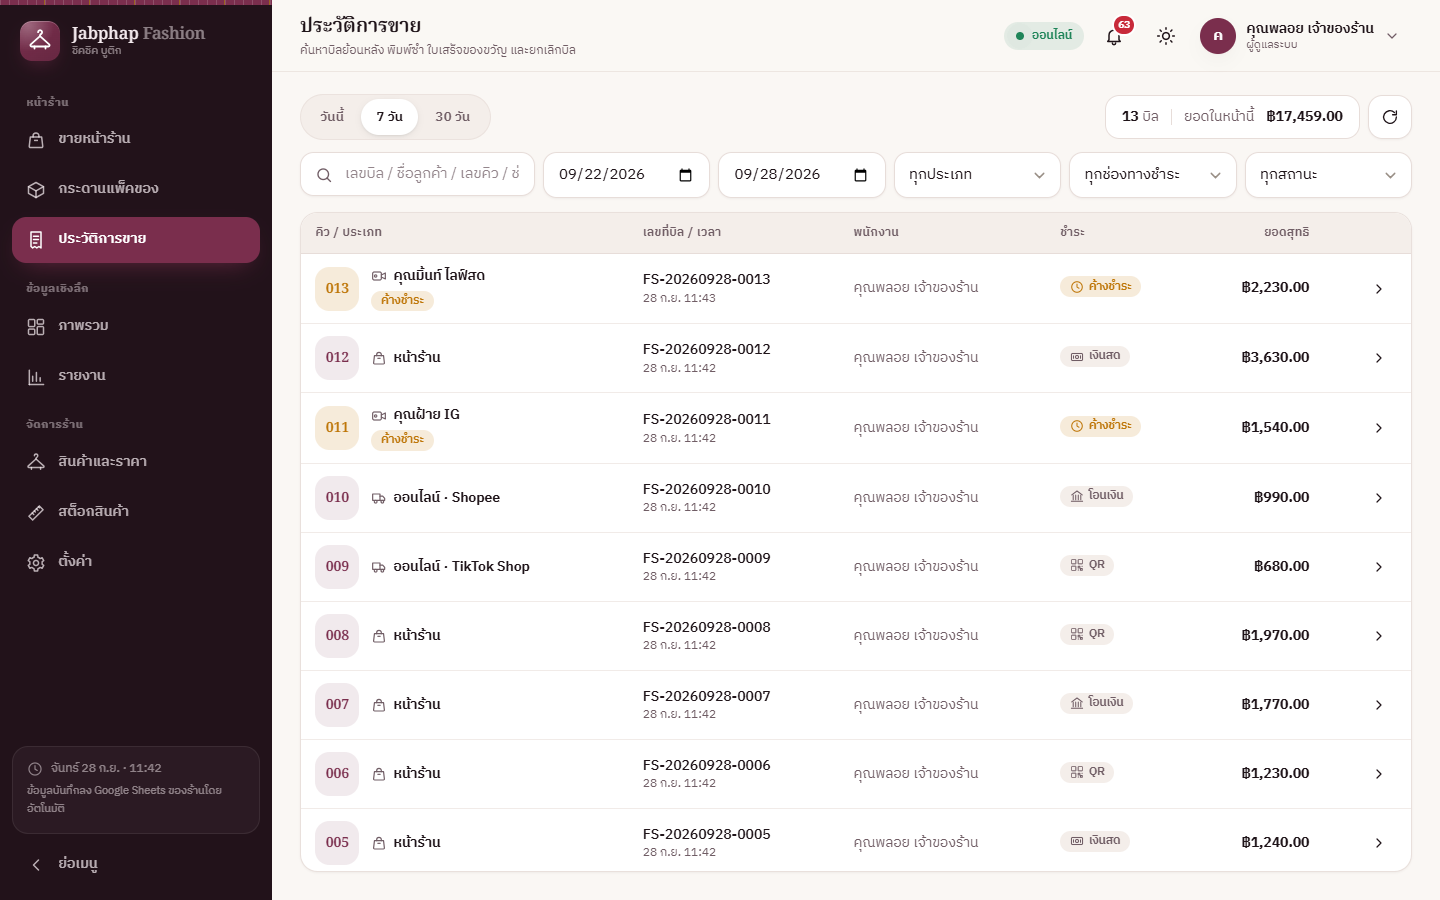Open the ทุกช่องทางชำระ payment dropdown
The width and height of the screenshot is (1440, 900).
click(x=1153, y=175)
